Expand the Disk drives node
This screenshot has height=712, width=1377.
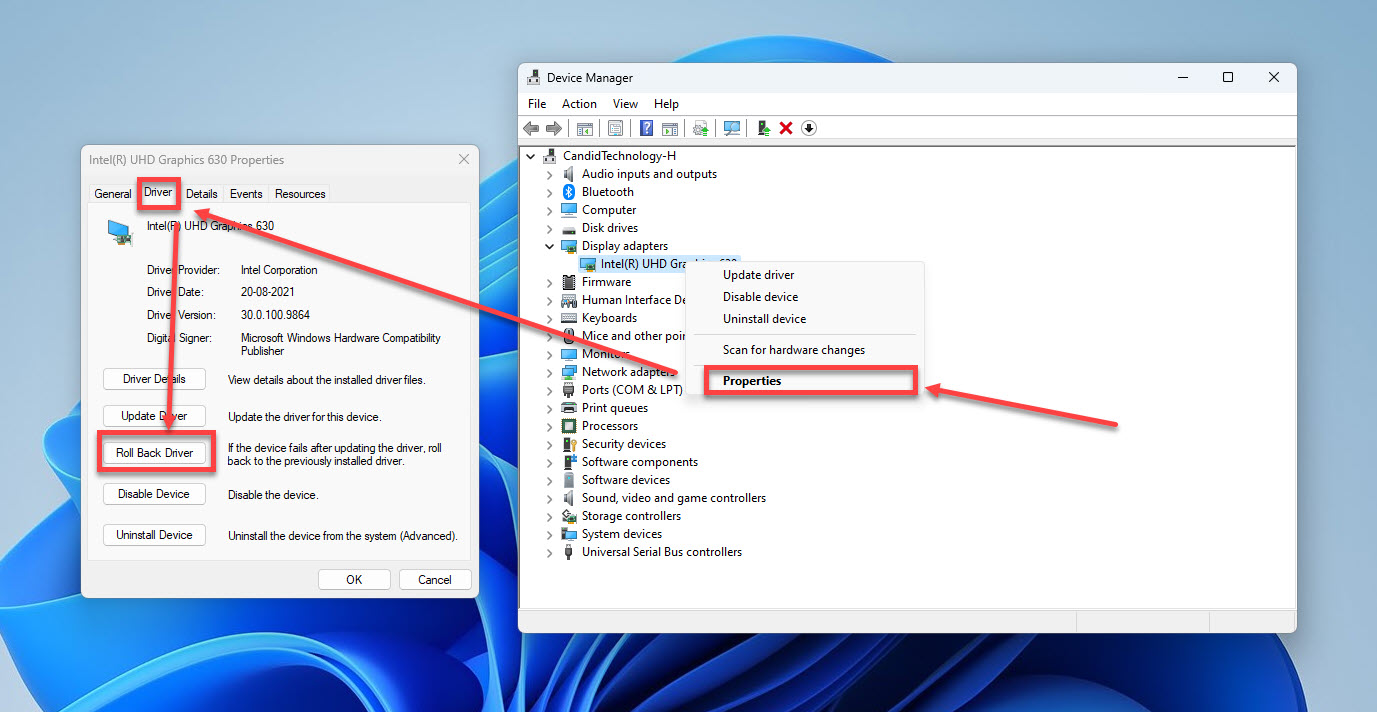click(x=549, y=228)
